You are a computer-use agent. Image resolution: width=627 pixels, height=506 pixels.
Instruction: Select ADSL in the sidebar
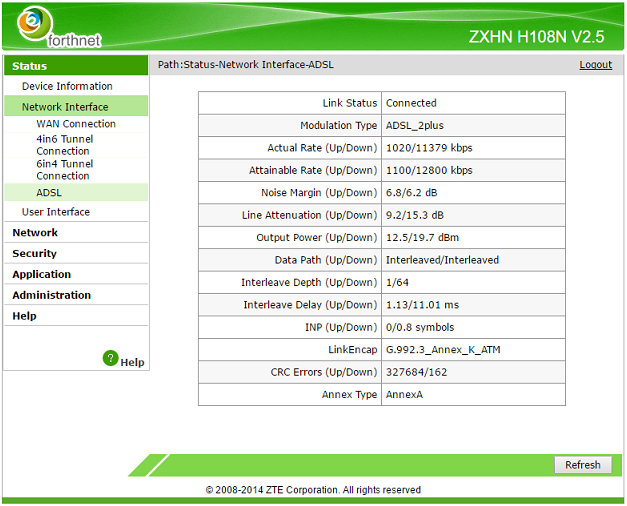click(x=76, y=192)
